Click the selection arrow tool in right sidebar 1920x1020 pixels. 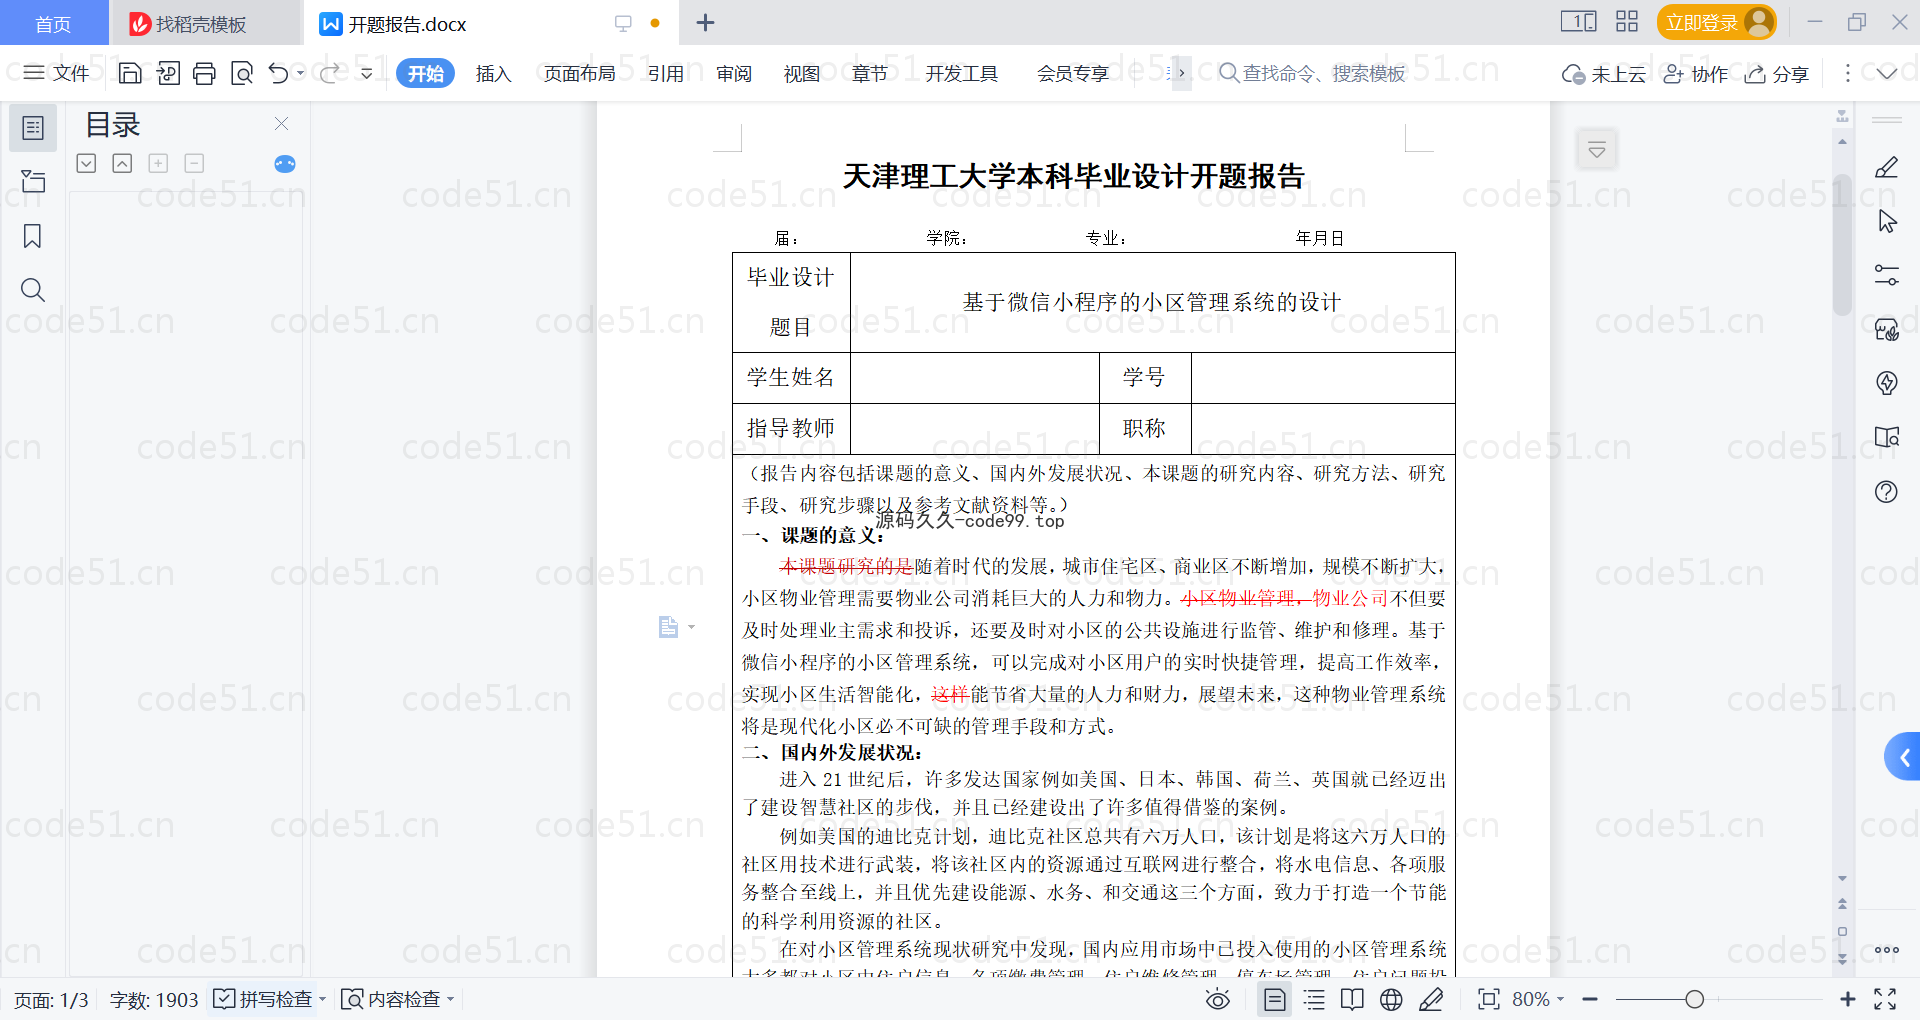tap(1887, 221)
